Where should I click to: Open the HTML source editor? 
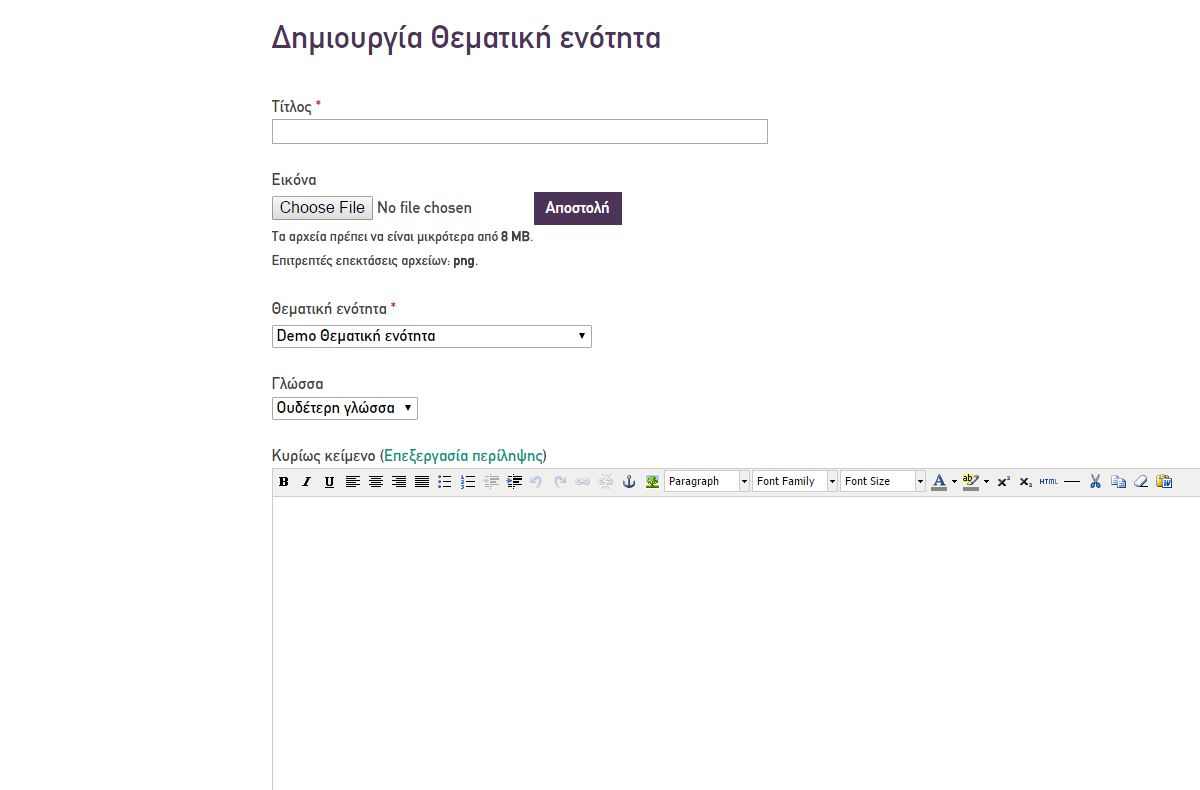pos(1048,482)
